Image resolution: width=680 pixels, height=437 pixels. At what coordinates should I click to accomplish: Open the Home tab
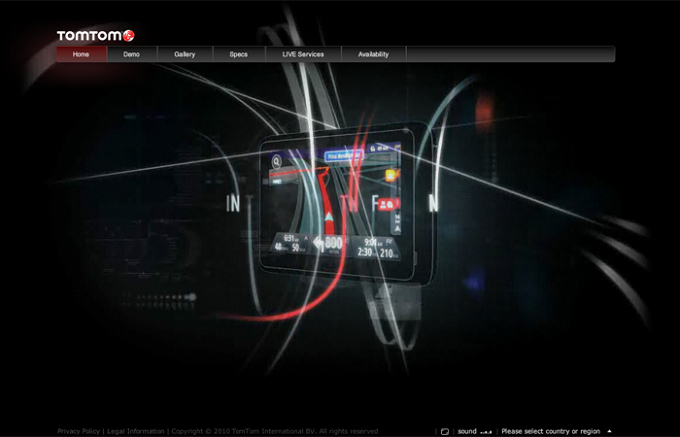[81, 54]
